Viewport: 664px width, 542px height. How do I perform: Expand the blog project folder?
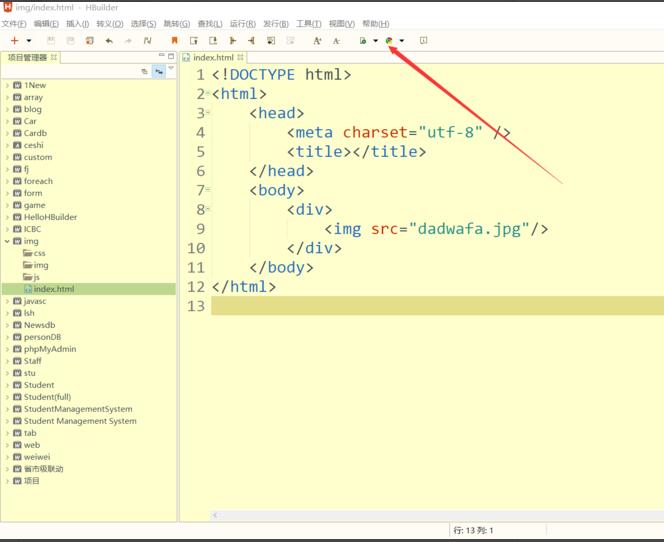[x=7, y=109]
